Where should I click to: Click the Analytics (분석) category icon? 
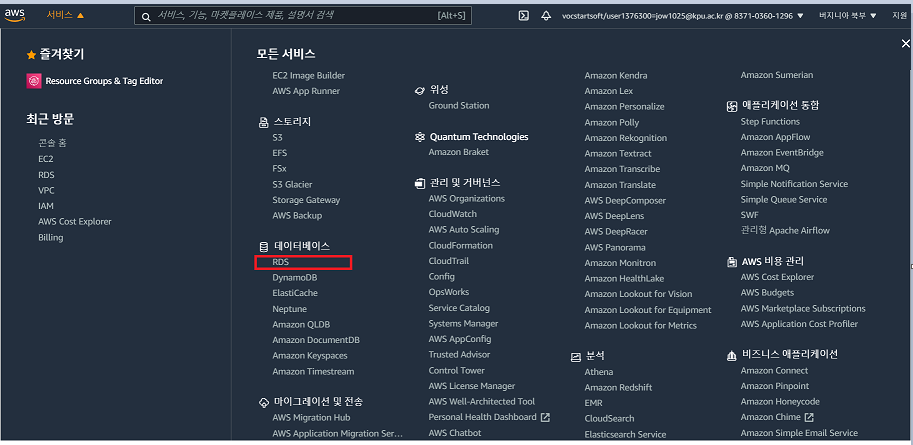576,357
